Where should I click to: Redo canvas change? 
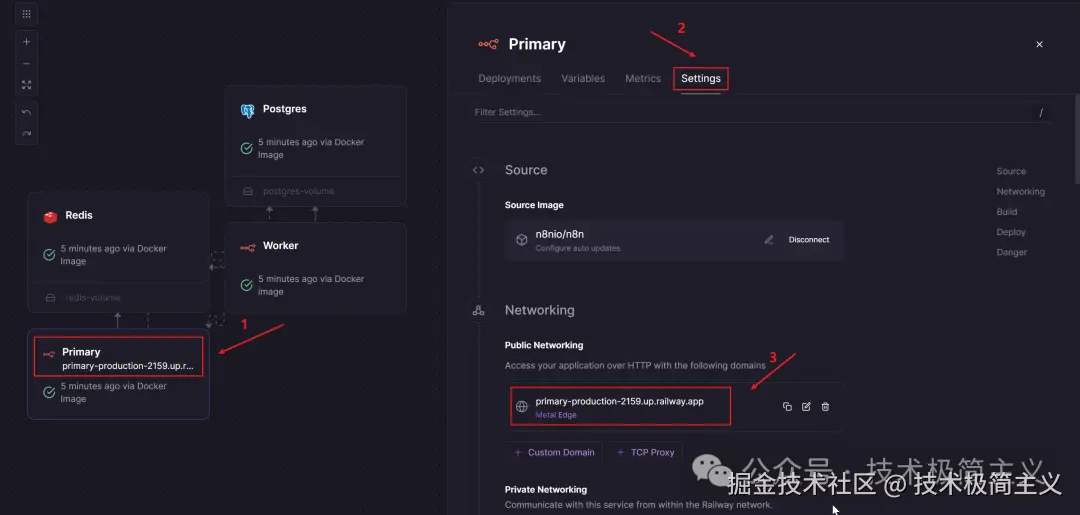pos(26,134)
